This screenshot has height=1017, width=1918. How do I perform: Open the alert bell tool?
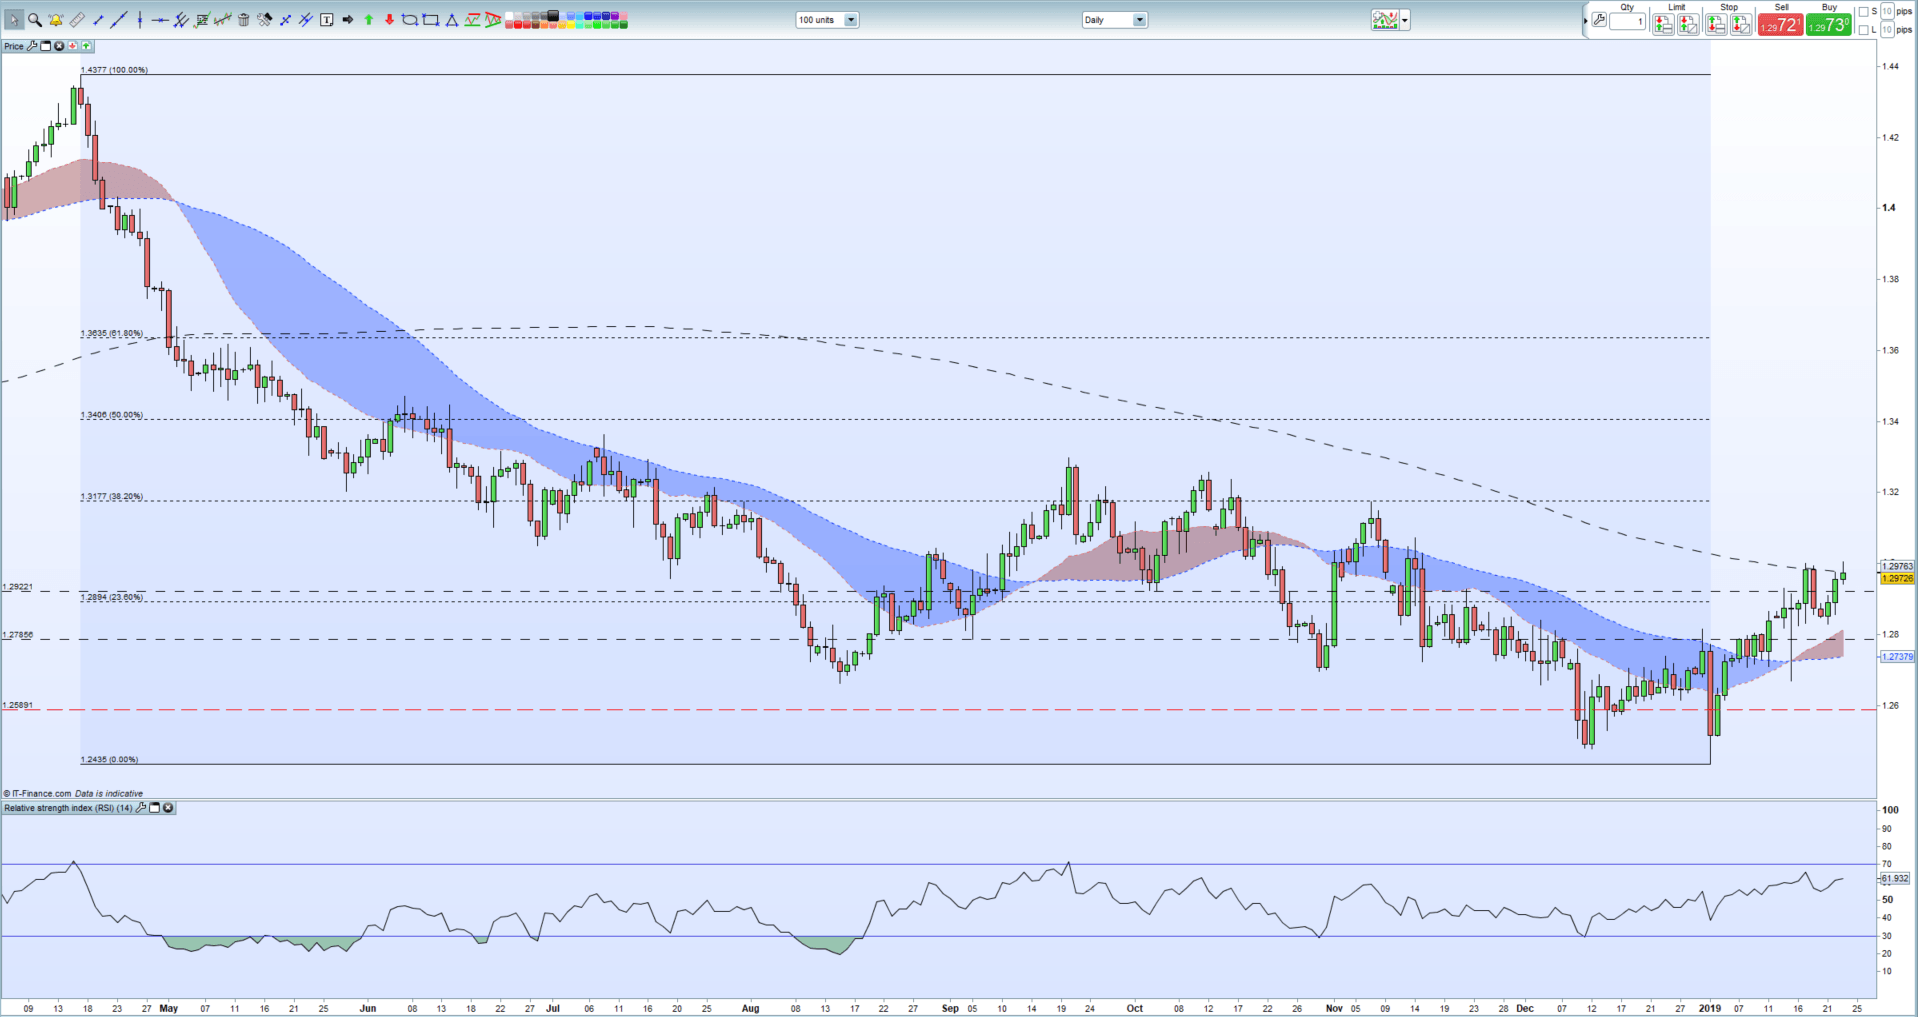[x=56, y=20]
